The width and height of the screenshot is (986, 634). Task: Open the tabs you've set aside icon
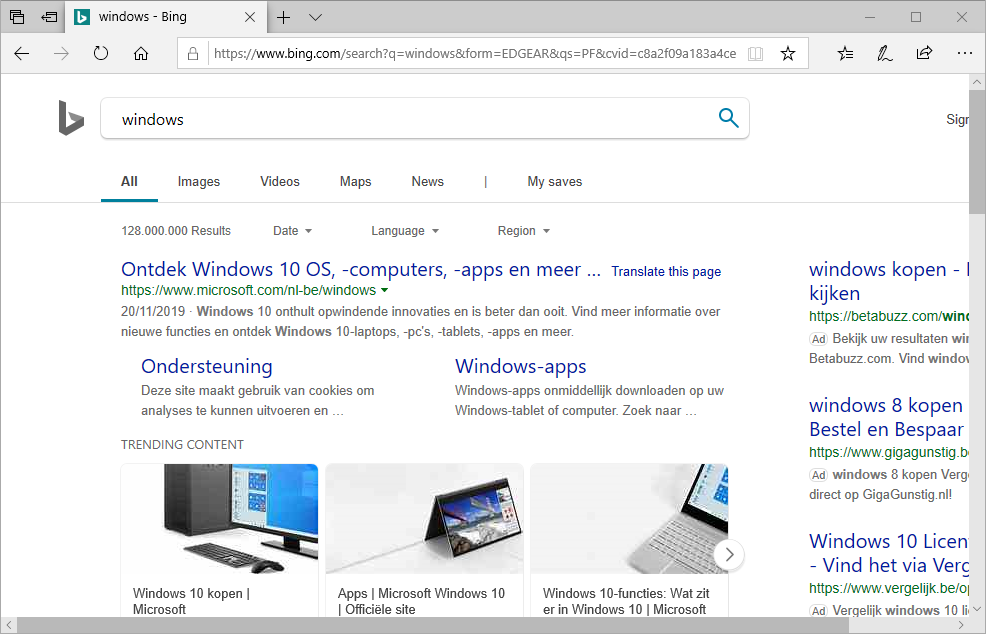[17, 17]
